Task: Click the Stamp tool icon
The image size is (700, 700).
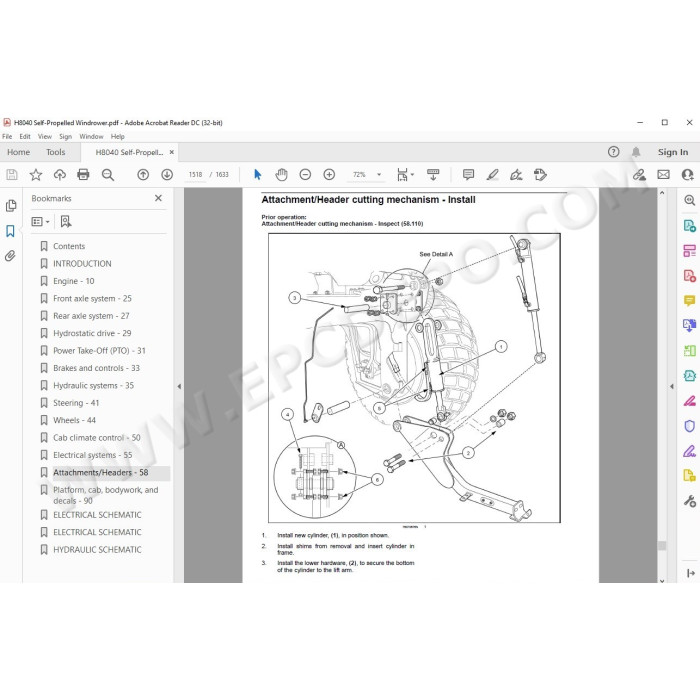Action: coord(540,175)
